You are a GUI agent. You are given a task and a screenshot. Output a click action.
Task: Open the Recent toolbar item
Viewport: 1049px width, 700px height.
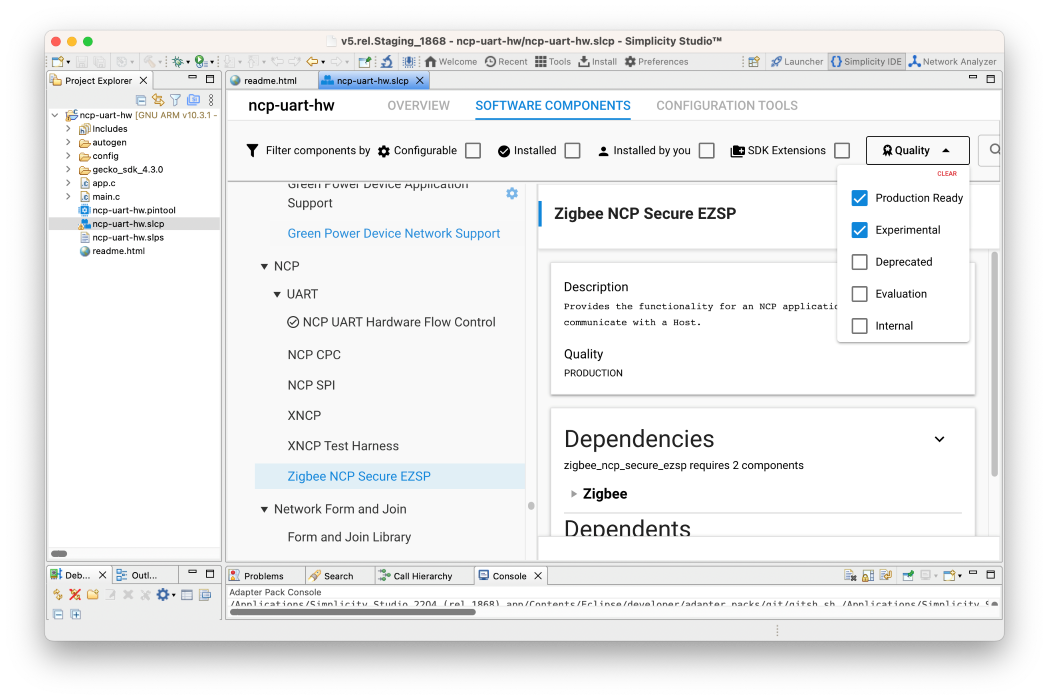(x=506, y=62)
